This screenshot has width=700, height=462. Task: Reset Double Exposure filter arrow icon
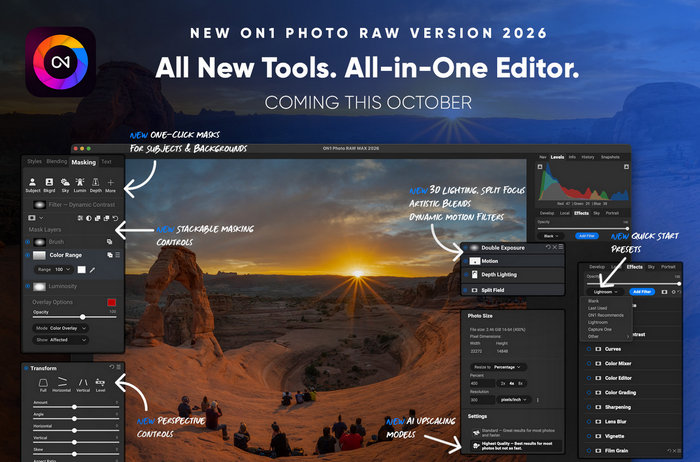(x=548, y=247)
